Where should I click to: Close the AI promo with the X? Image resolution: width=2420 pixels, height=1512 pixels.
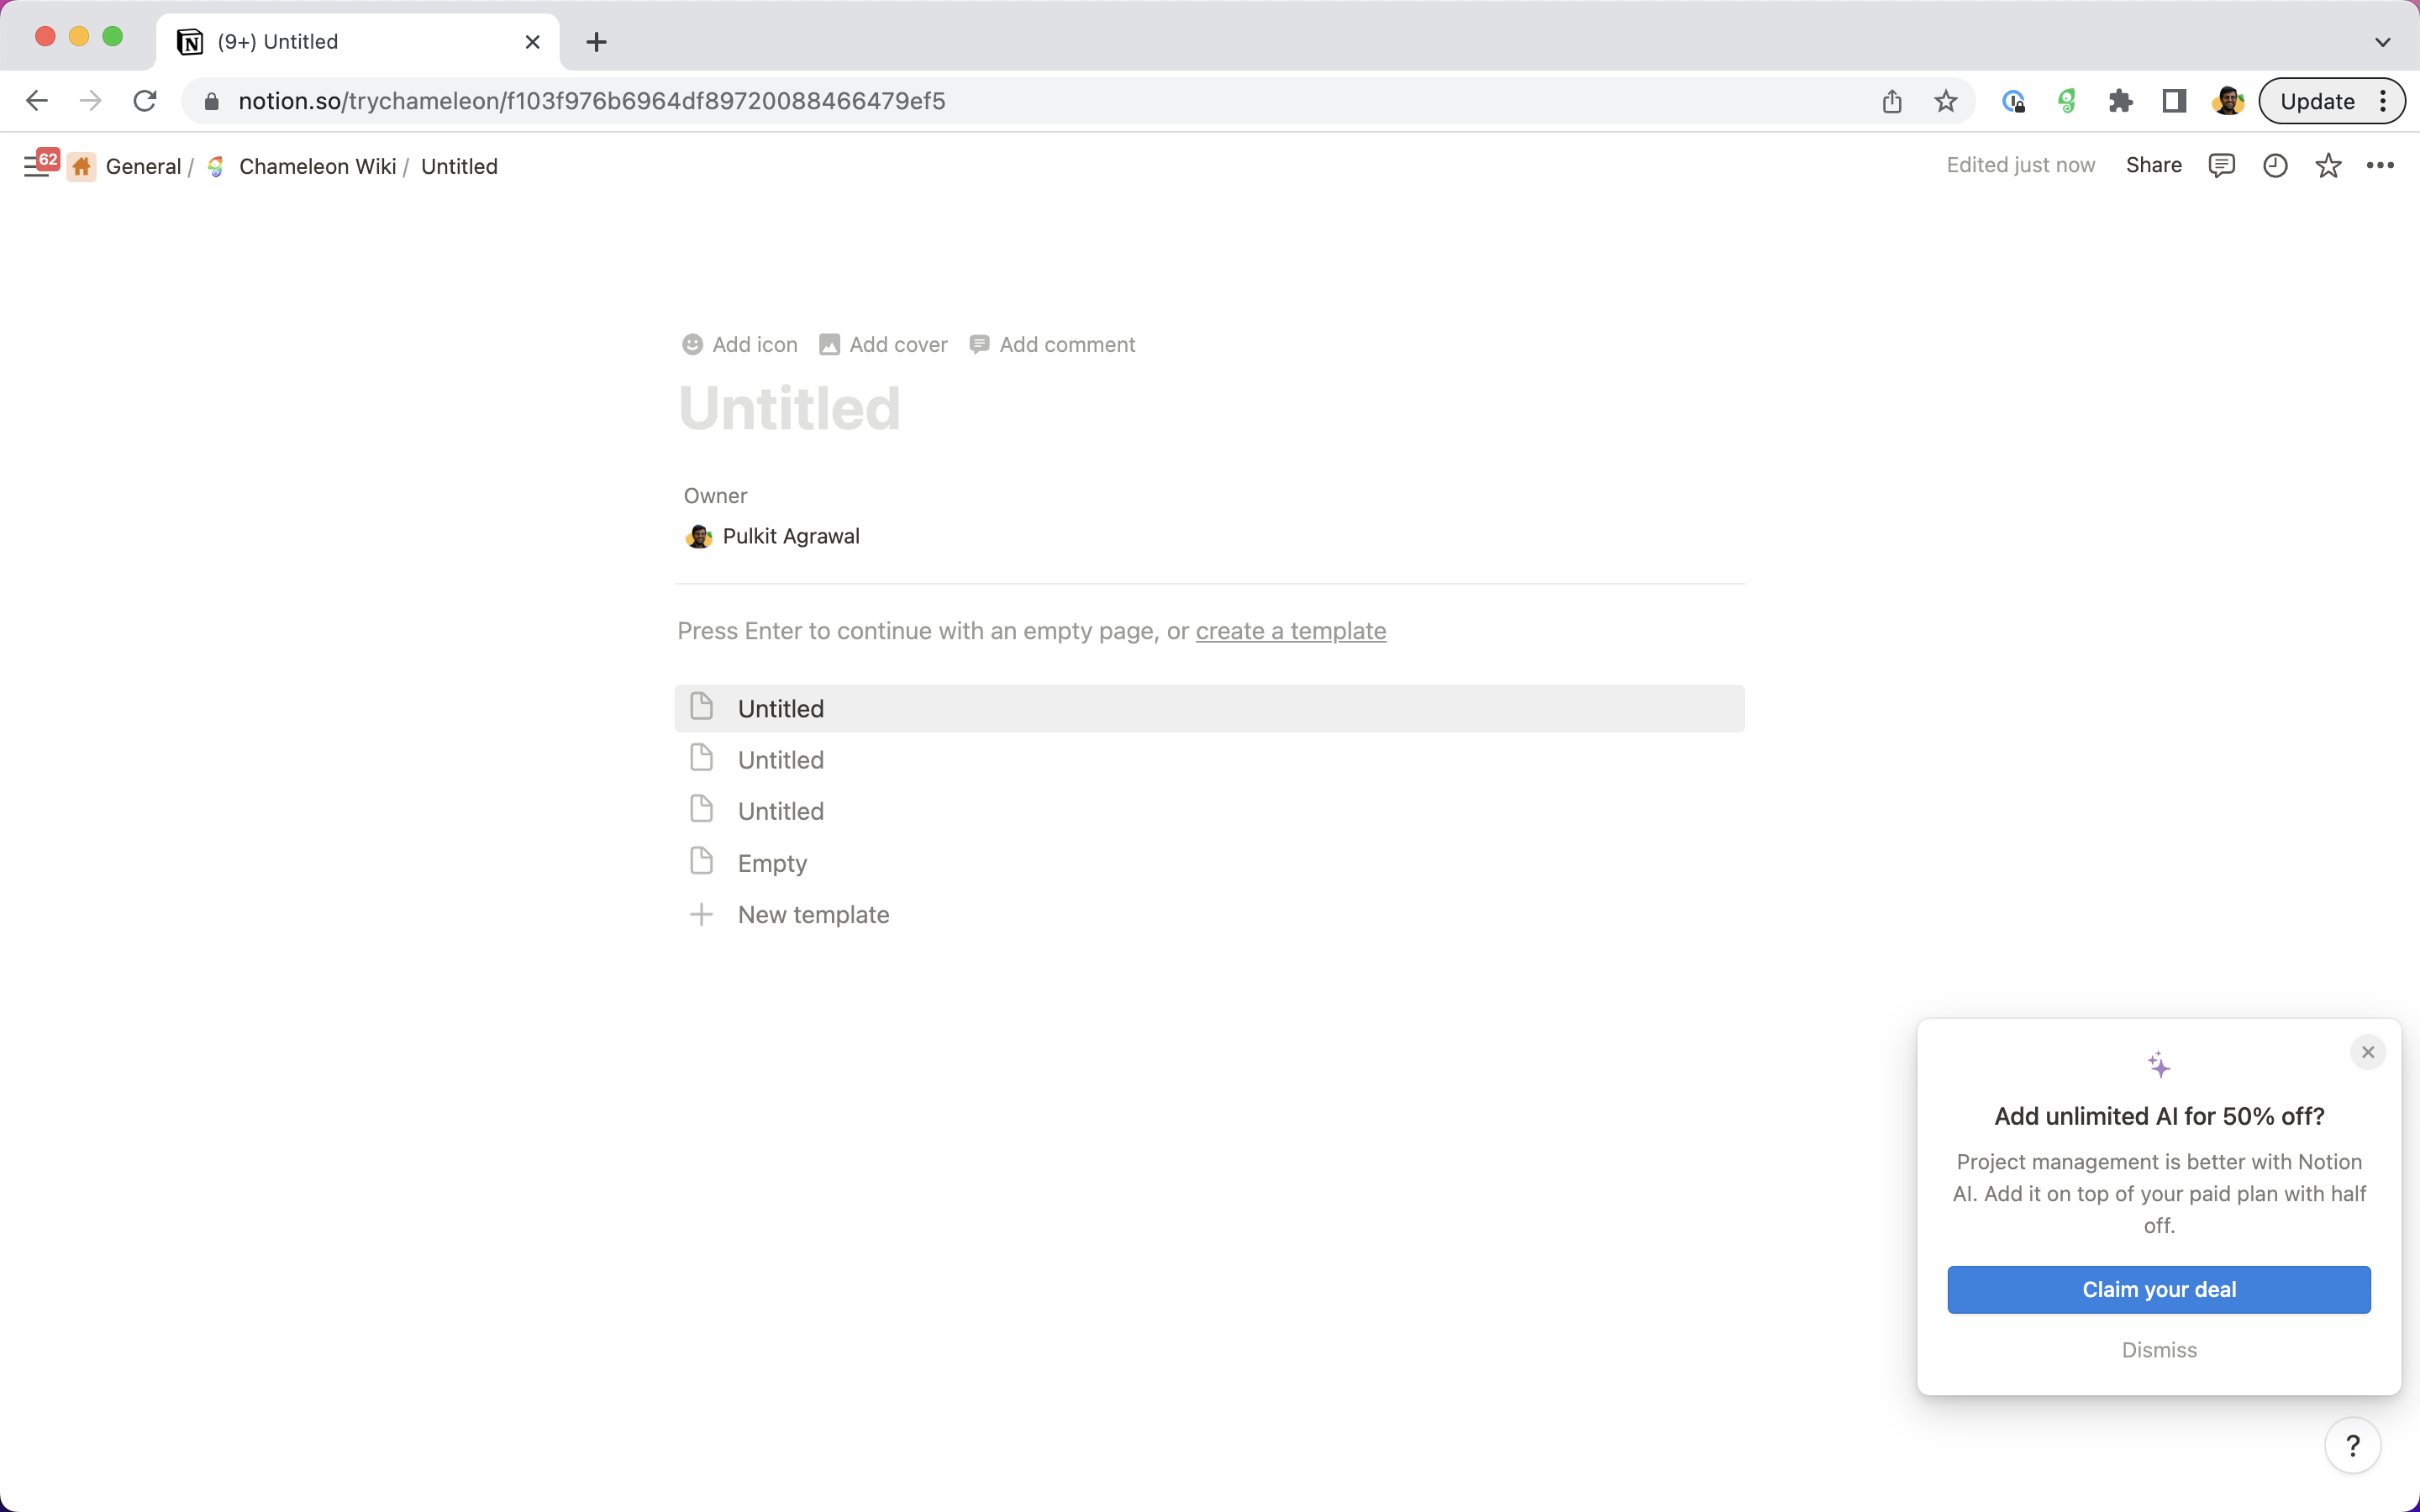[x=2367, y=1051]
